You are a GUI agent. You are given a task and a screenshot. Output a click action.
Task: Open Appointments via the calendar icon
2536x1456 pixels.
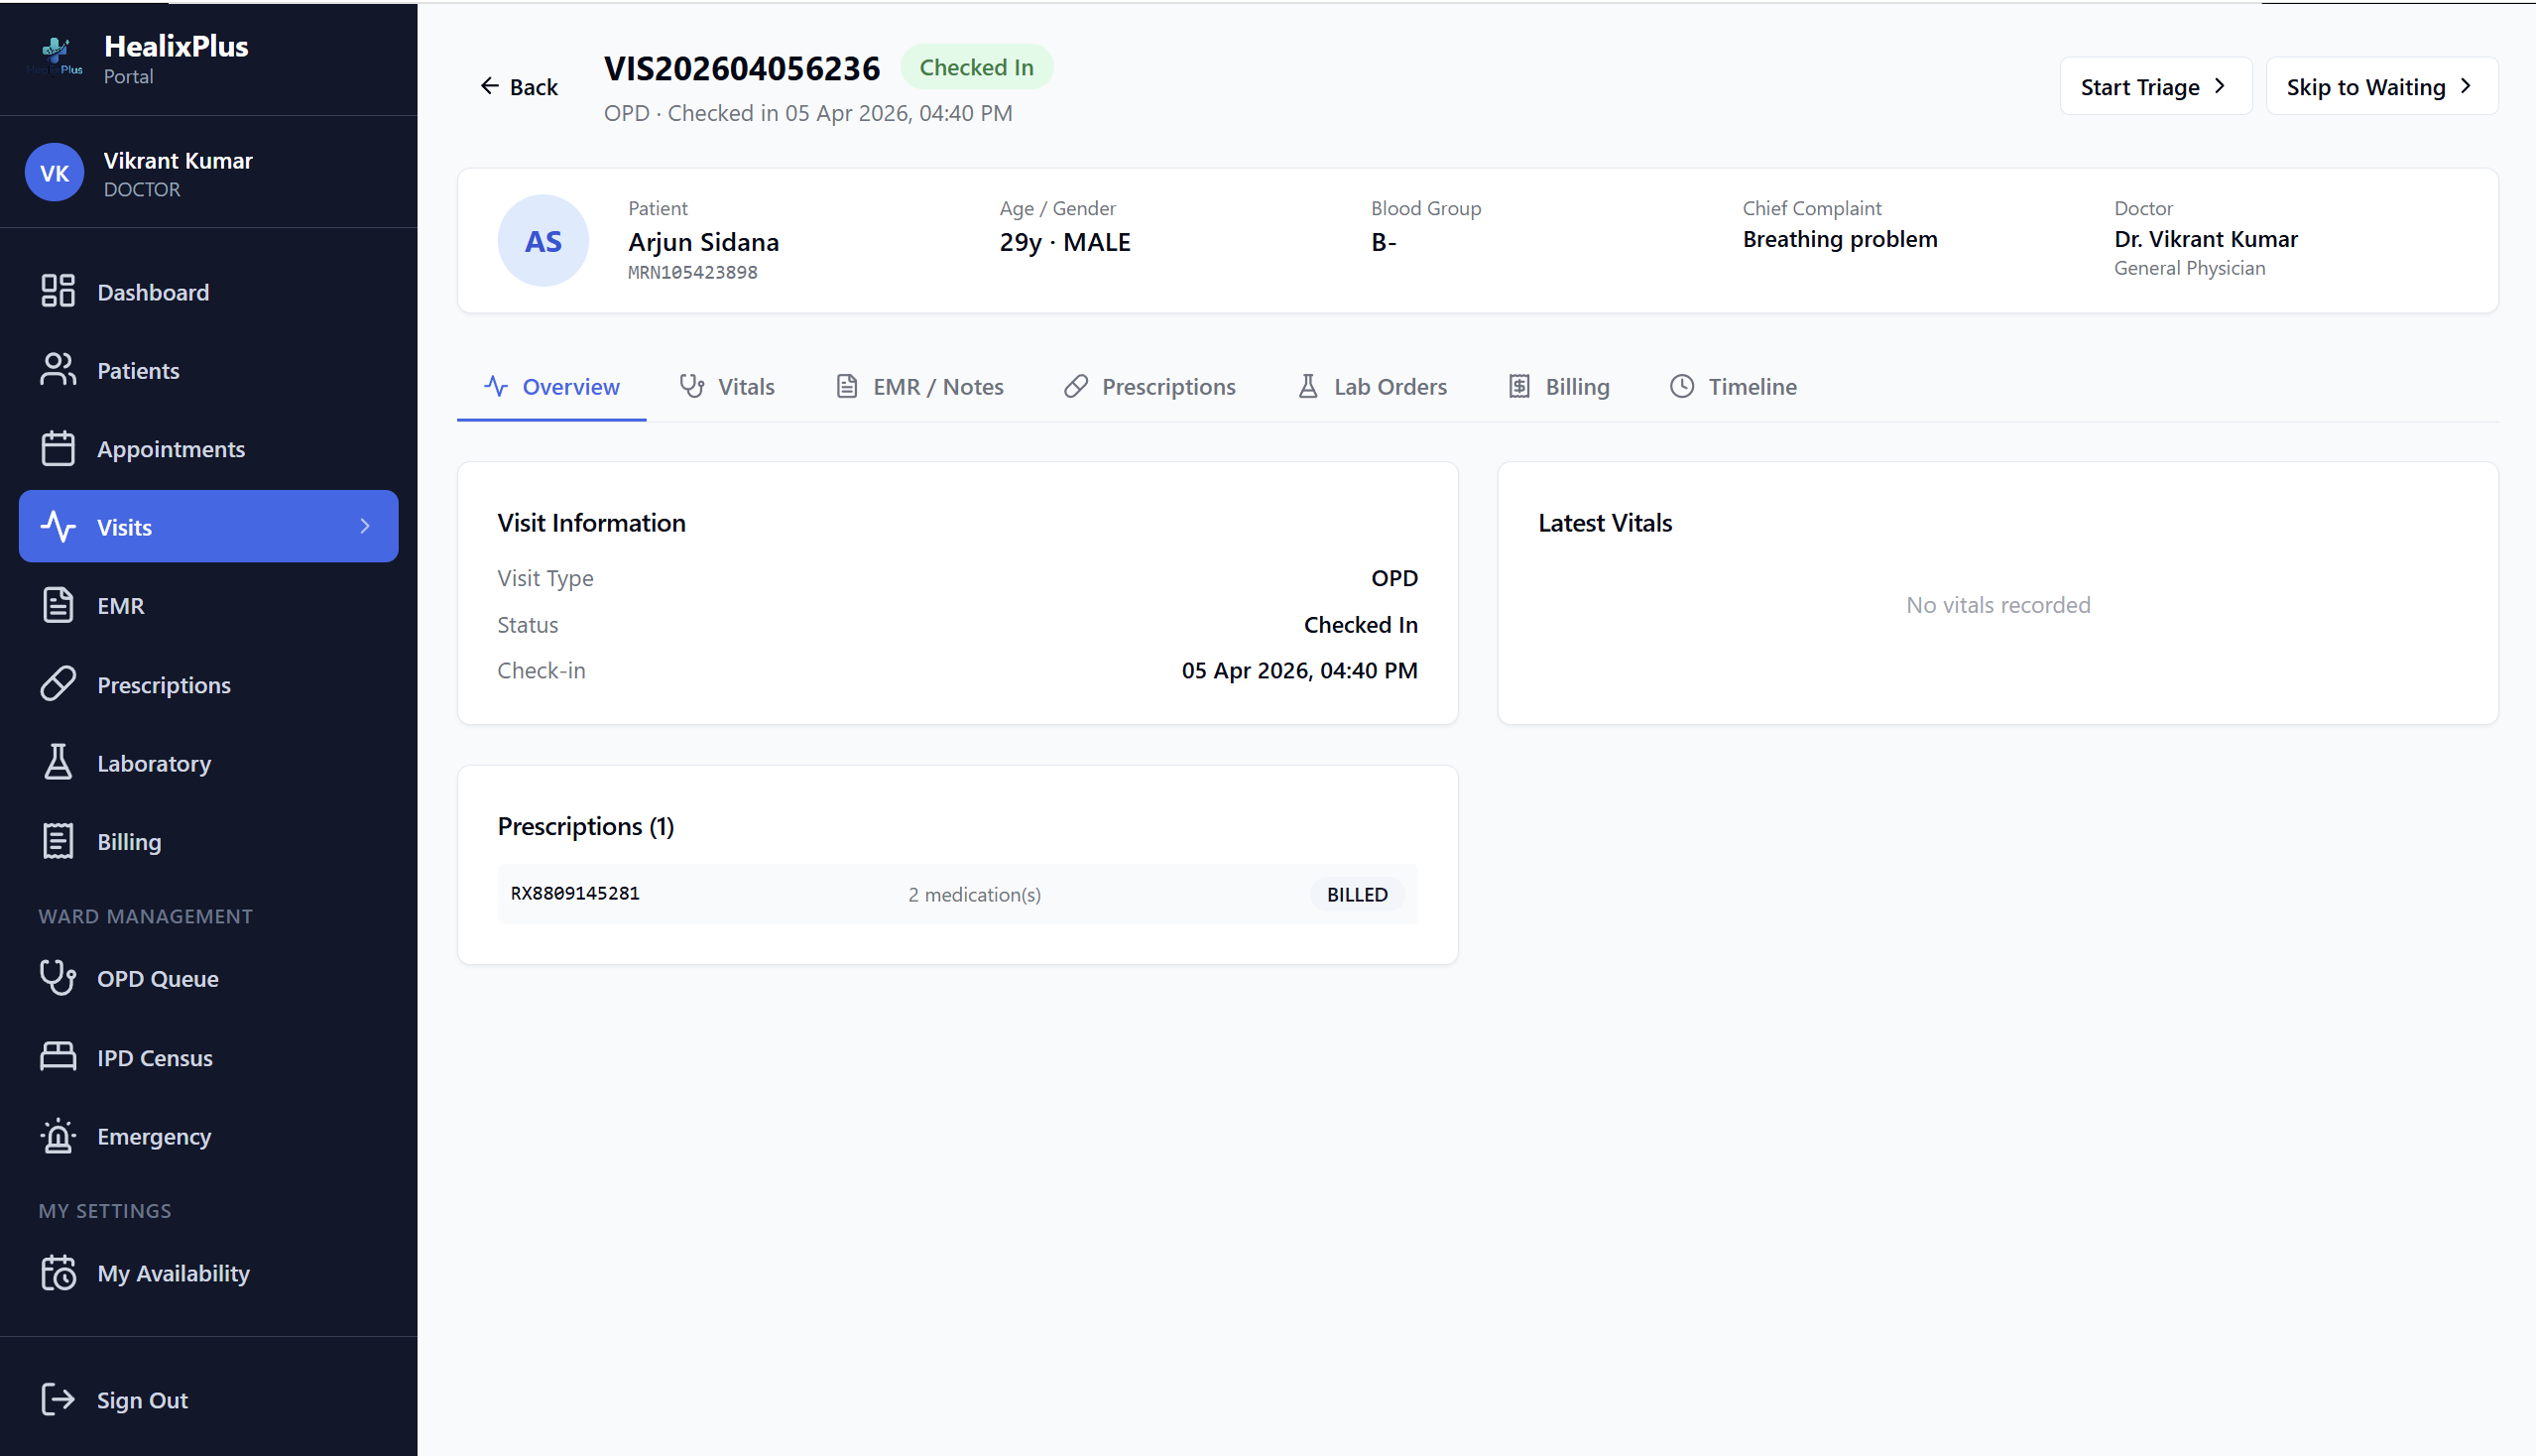57,448
